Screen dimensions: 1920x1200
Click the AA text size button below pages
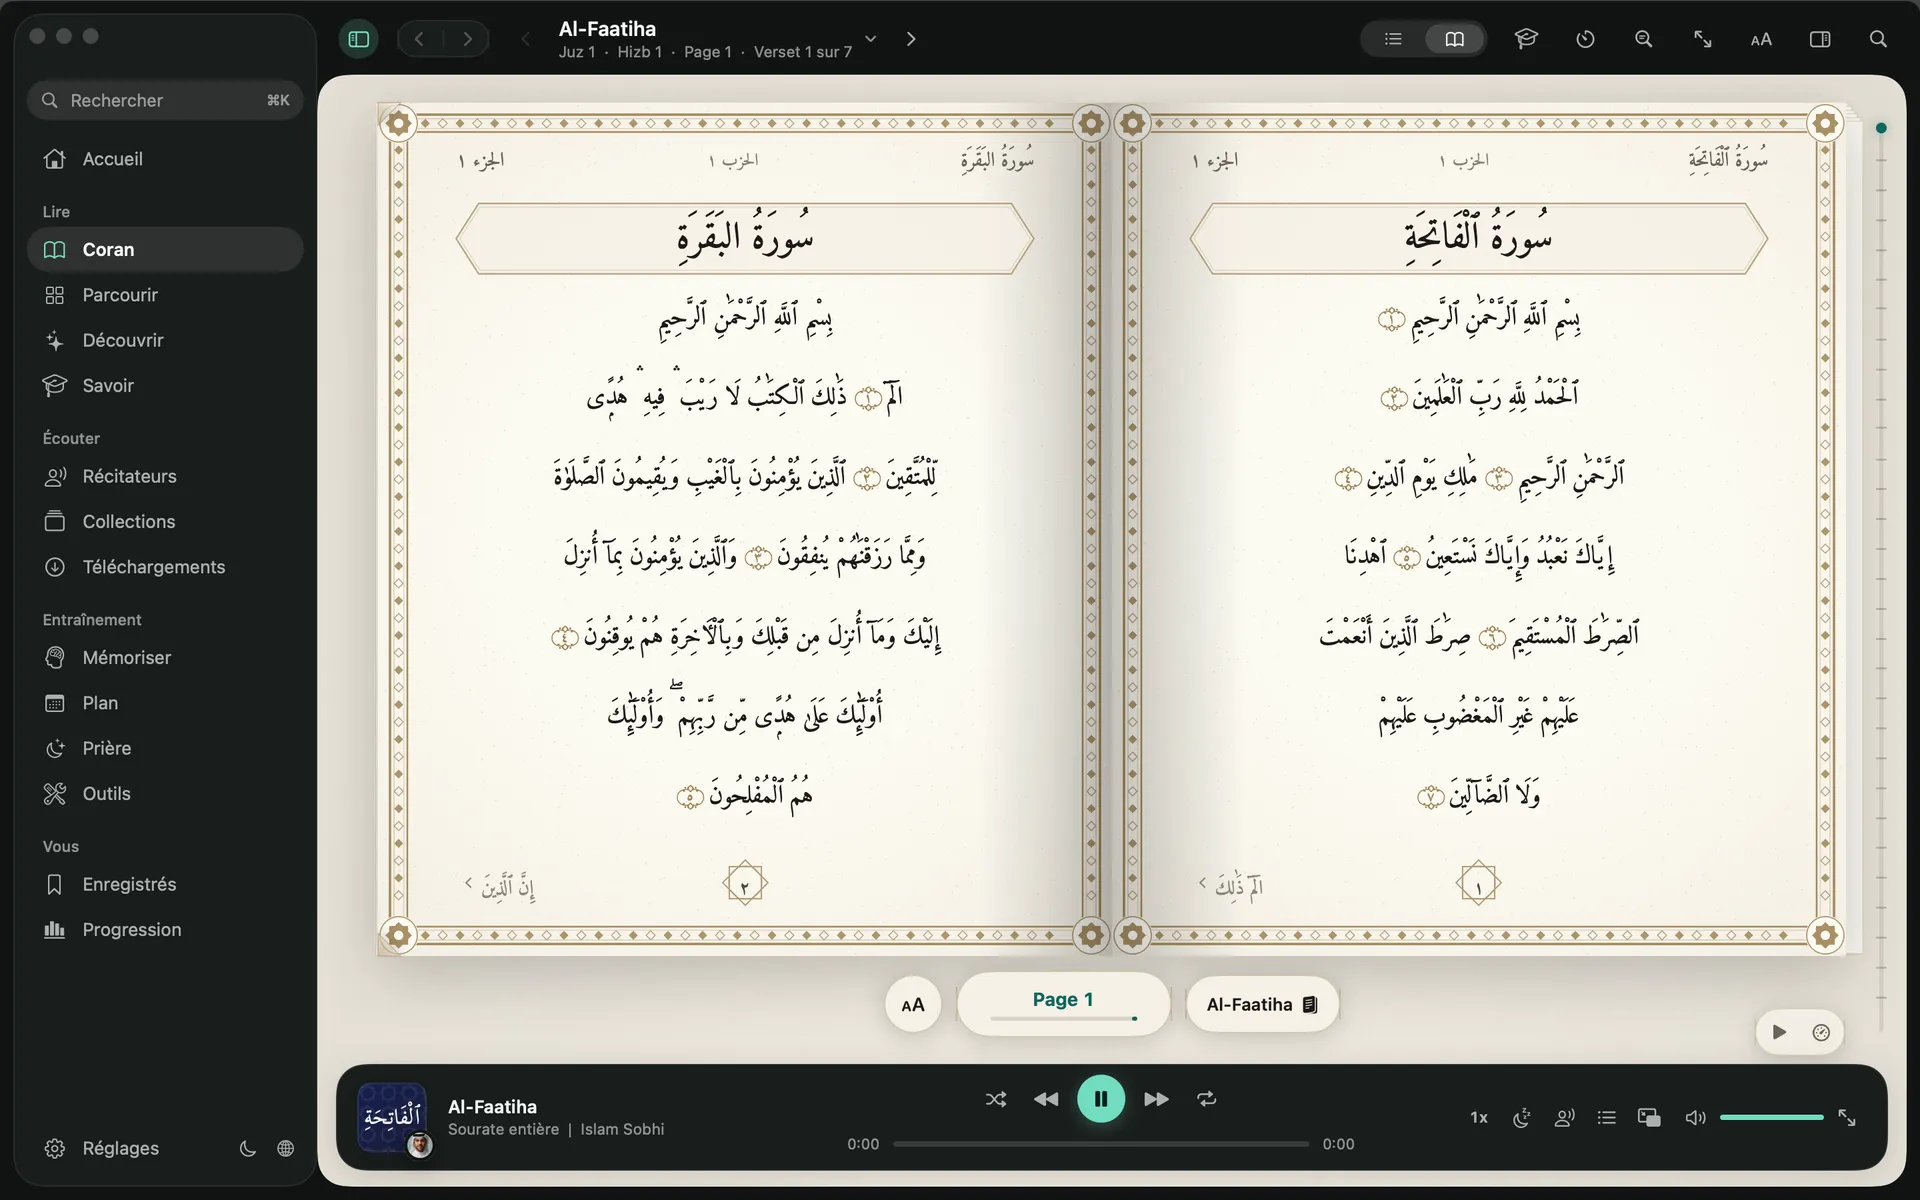(x=913, y=1004)
